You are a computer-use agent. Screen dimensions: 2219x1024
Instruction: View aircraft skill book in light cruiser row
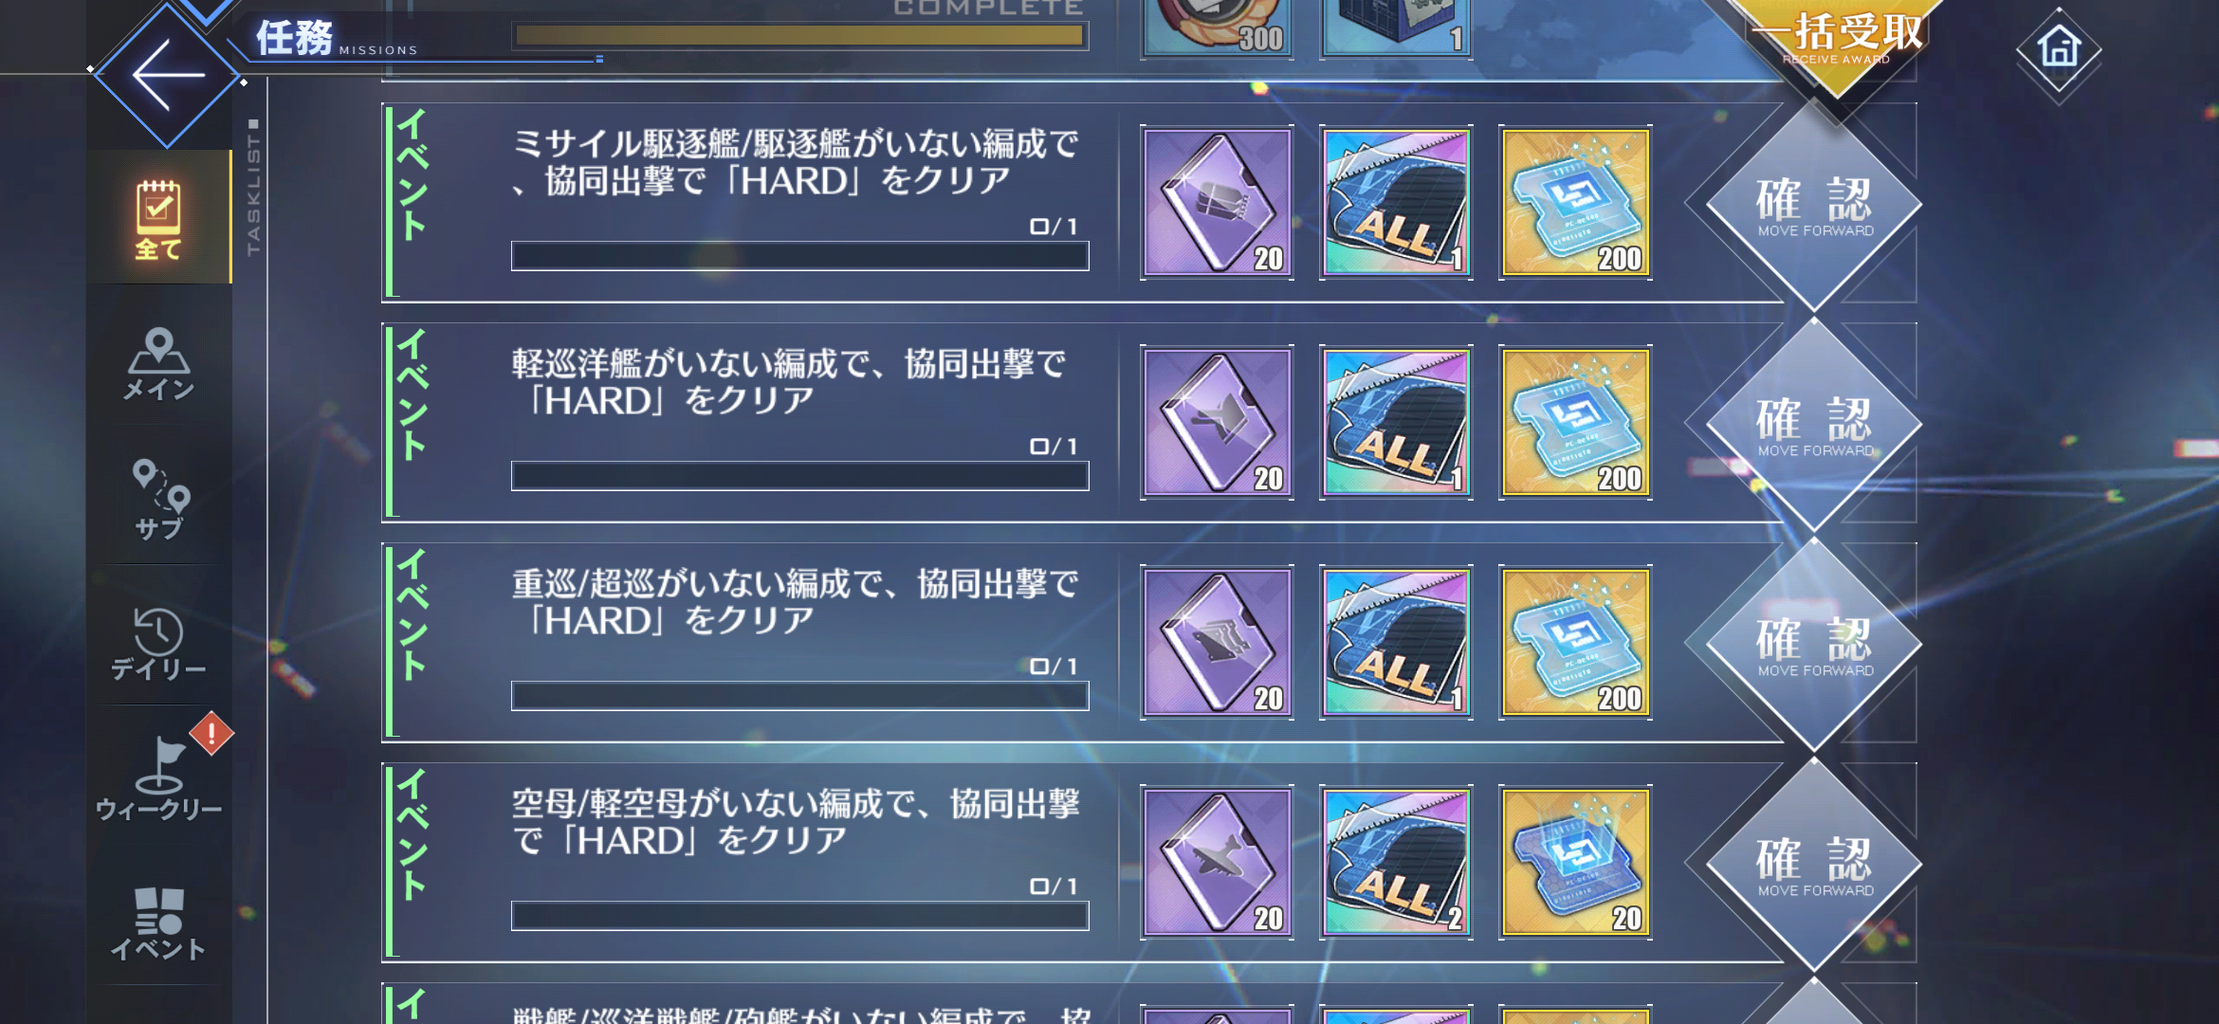(x=1217, y=422)
